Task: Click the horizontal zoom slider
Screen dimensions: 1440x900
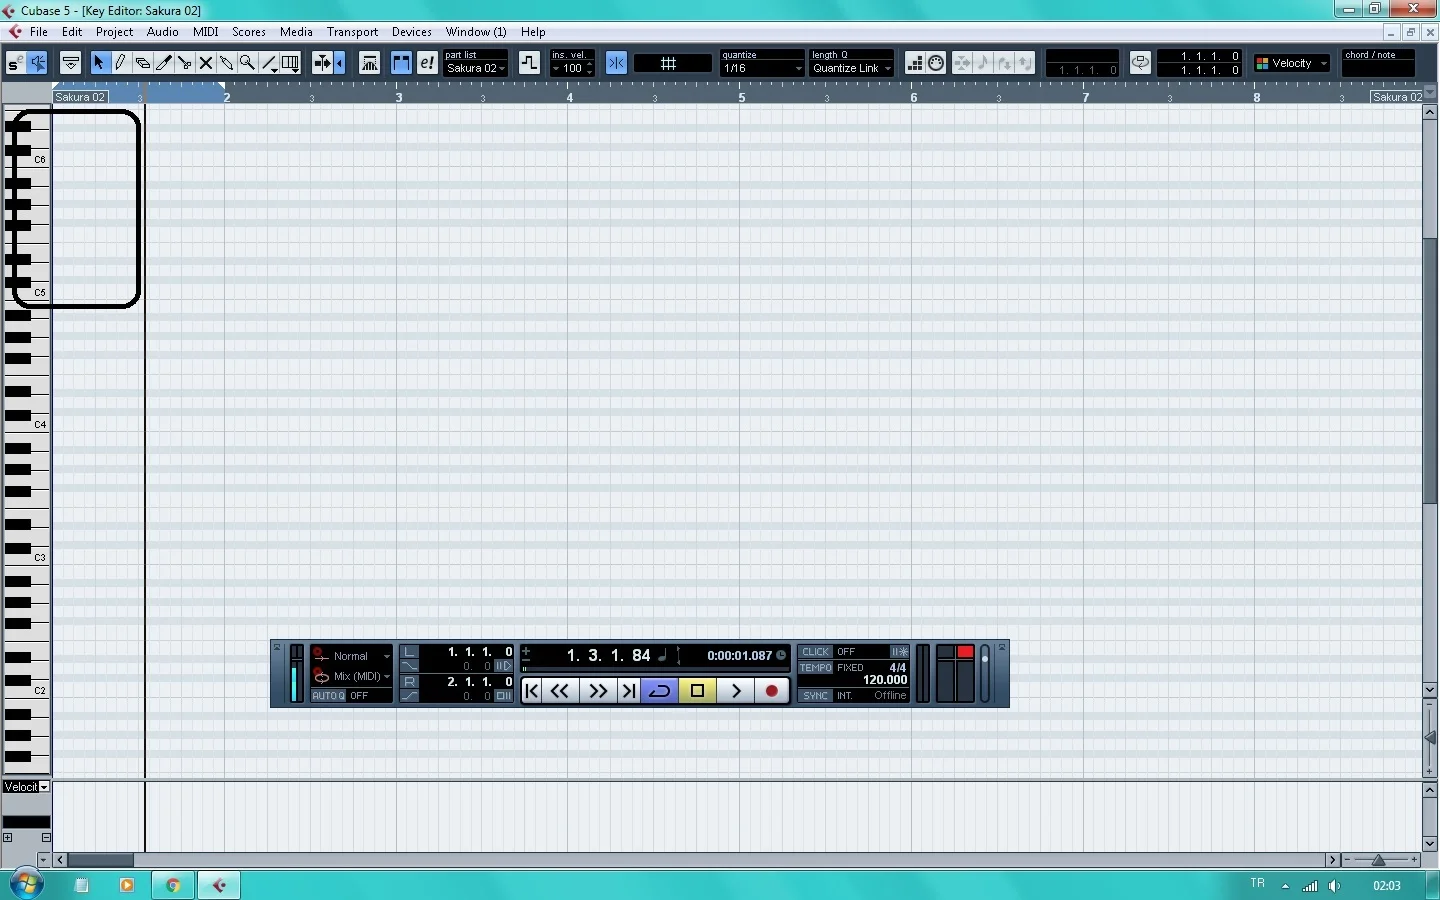Action: [1378, 860]
